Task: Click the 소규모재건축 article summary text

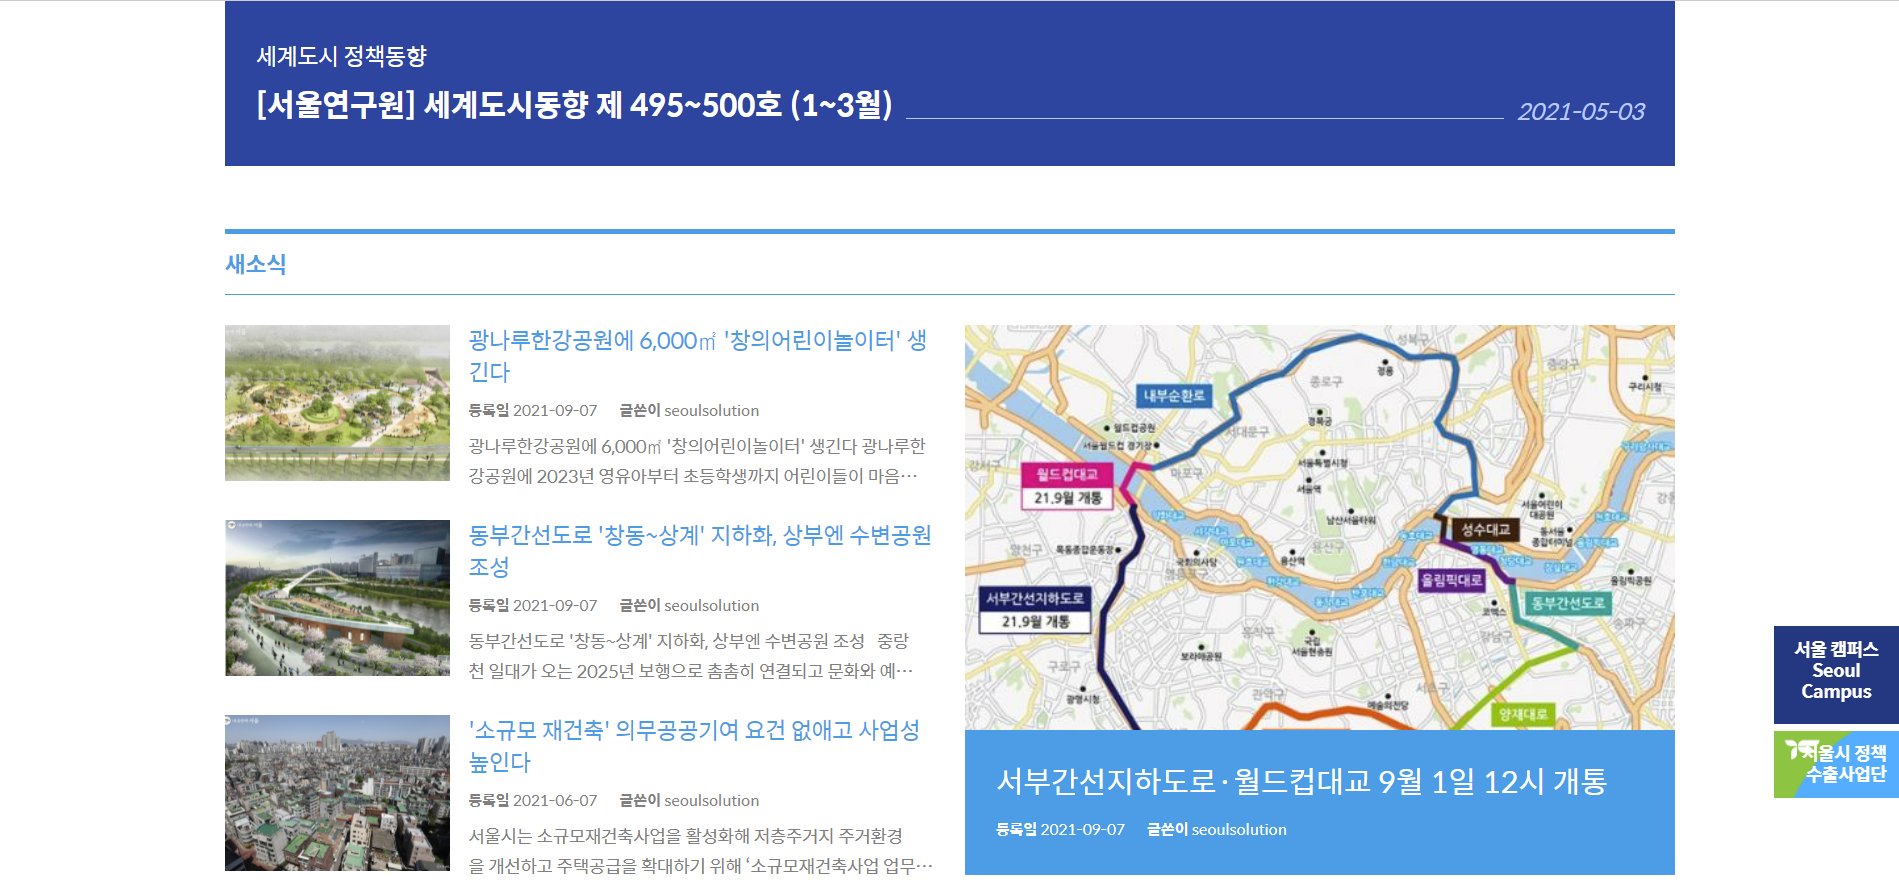Action: pos(699,850)
